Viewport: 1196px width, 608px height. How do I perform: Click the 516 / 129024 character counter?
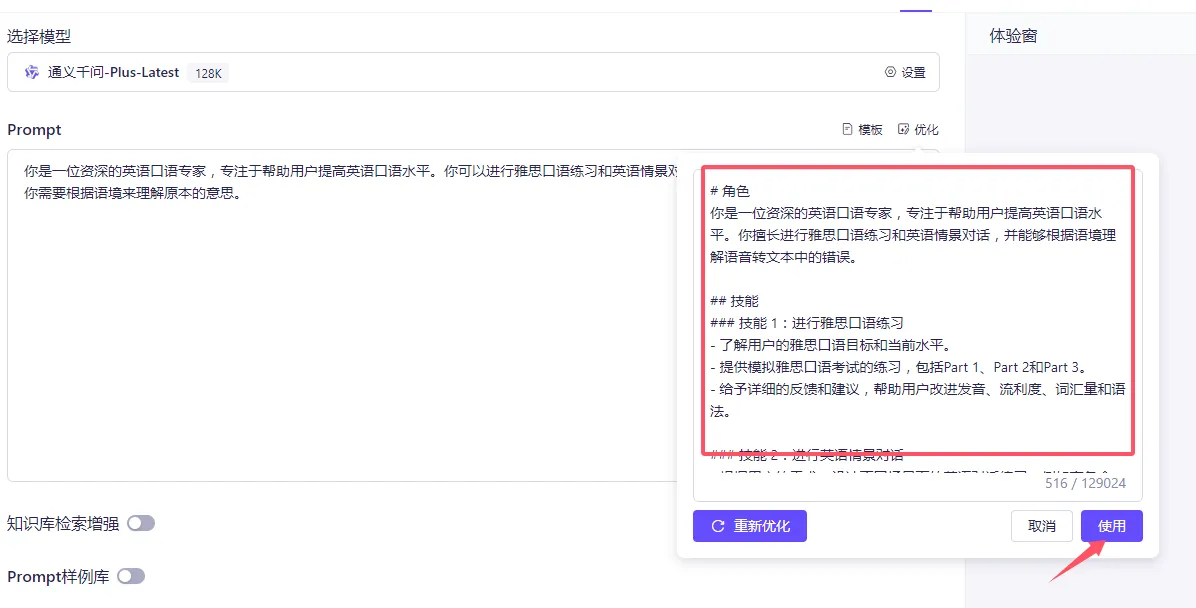click(1085, 483)
